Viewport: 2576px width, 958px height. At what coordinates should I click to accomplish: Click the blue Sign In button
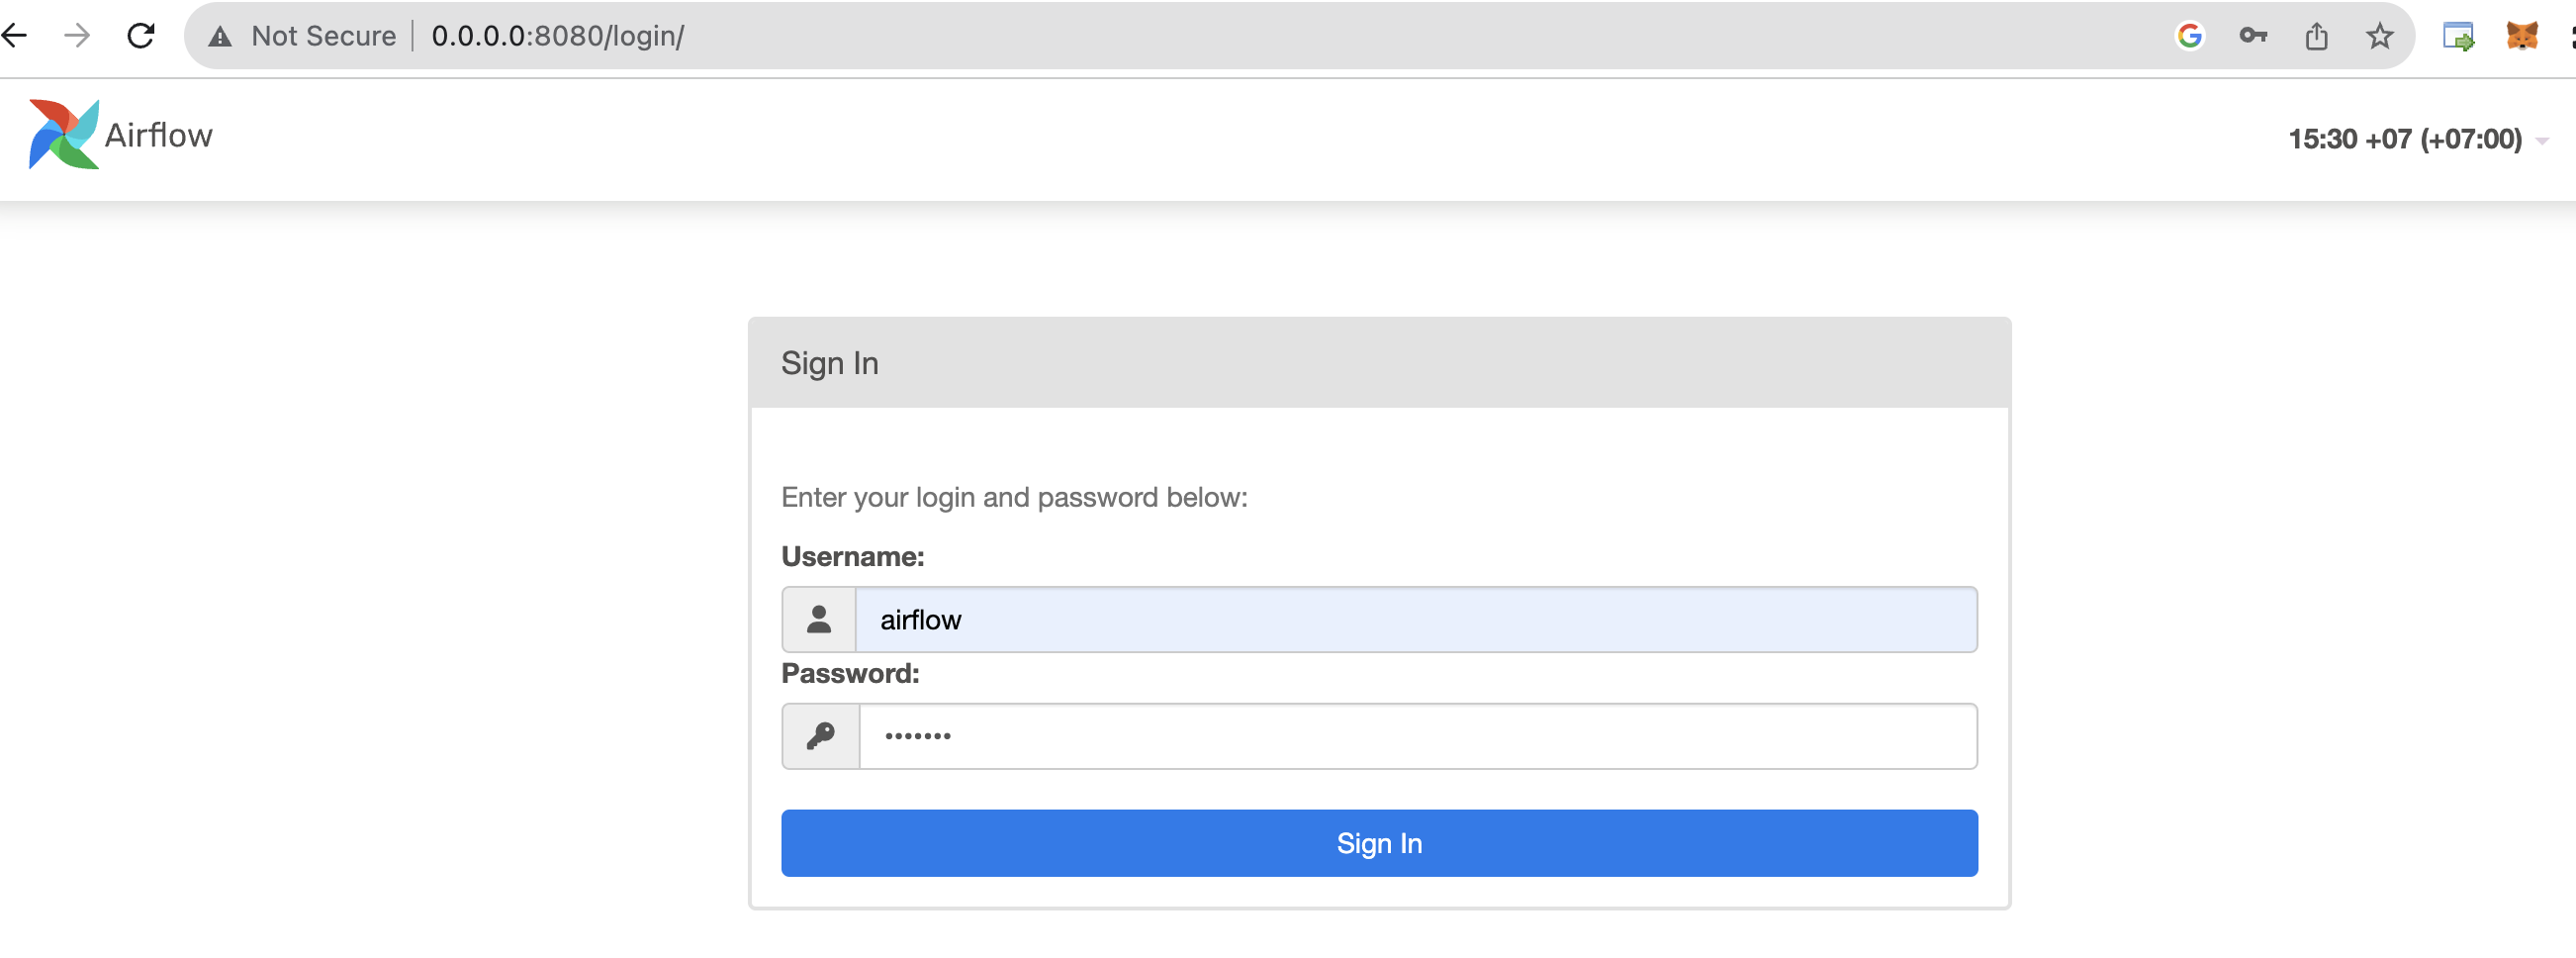click(x=1379, y=843)
